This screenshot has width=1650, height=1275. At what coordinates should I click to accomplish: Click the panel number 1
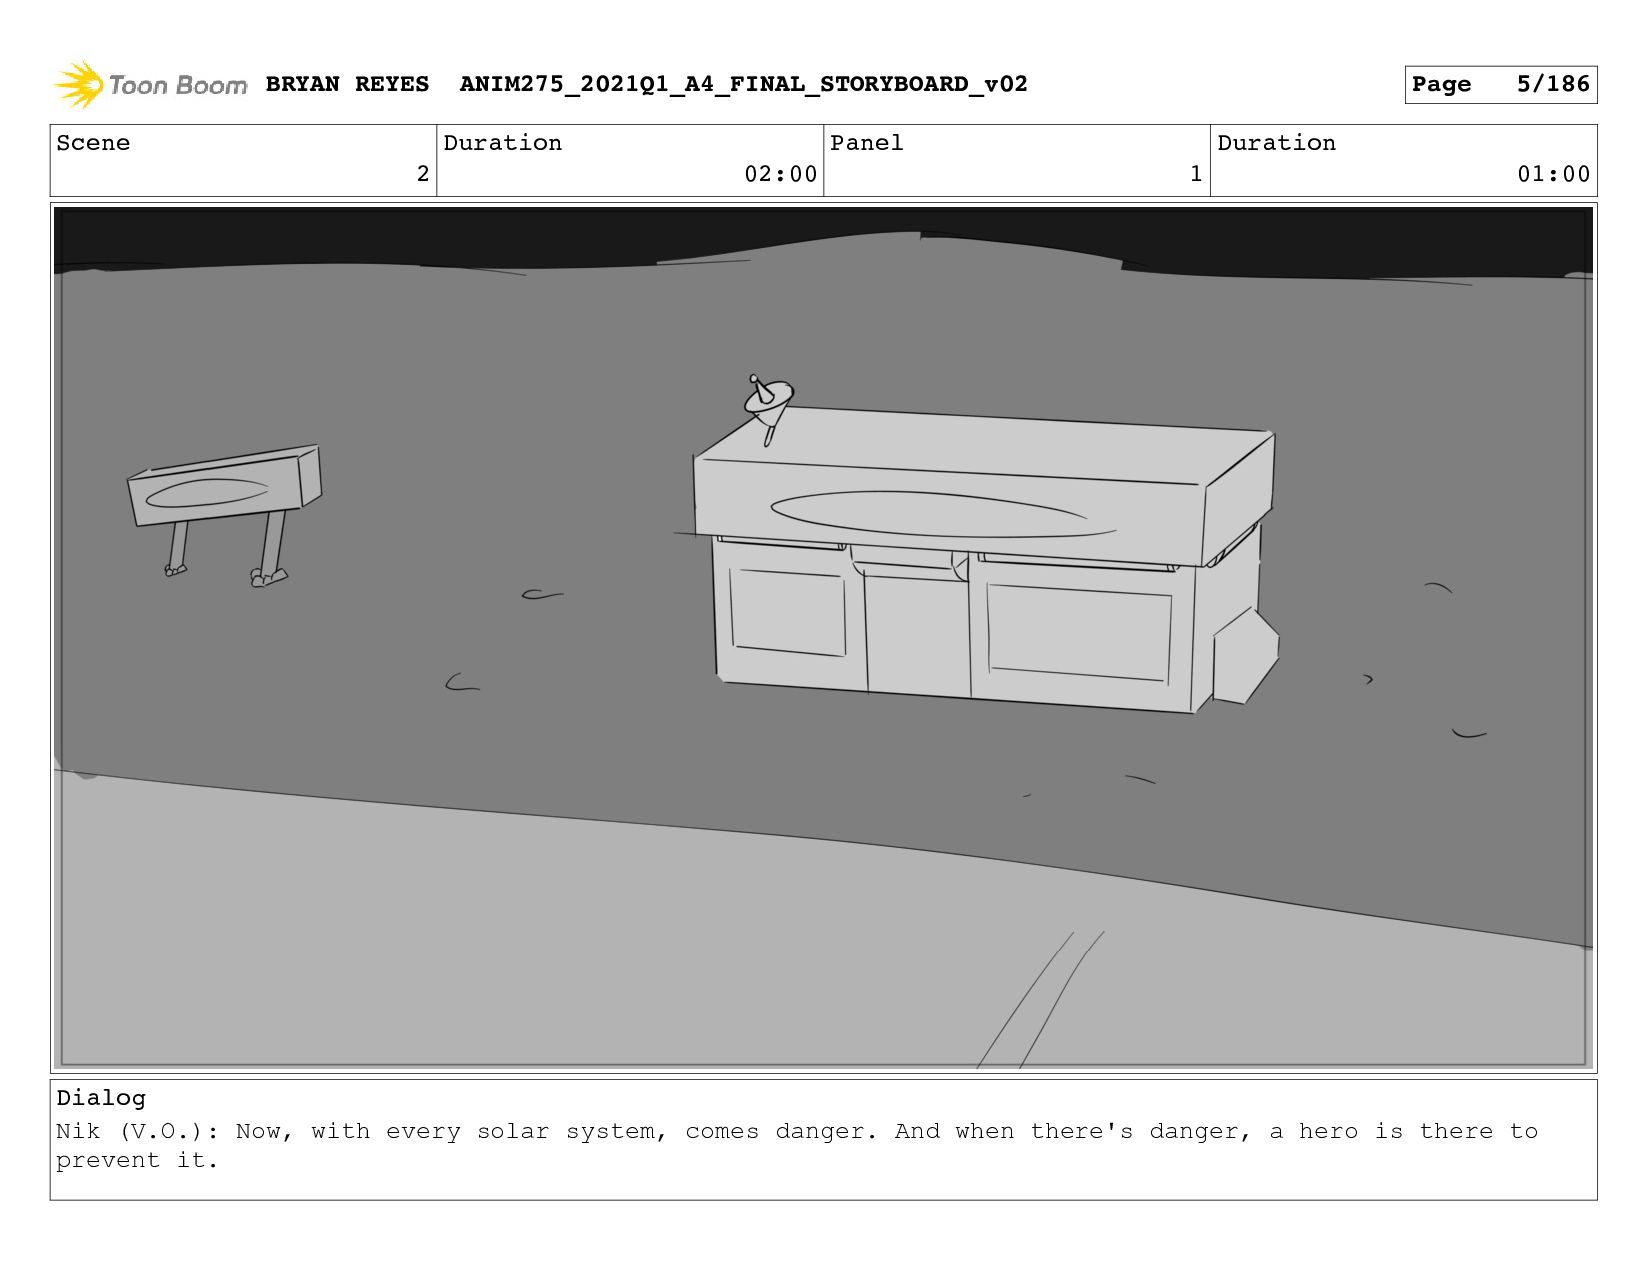coord(1196,174)
